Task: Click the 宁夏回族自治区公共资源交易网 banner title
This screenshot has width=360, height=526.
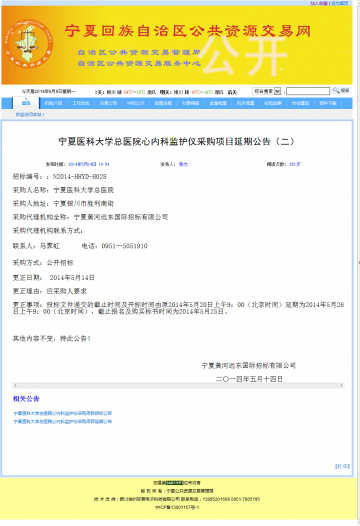Action: [188, 31]
